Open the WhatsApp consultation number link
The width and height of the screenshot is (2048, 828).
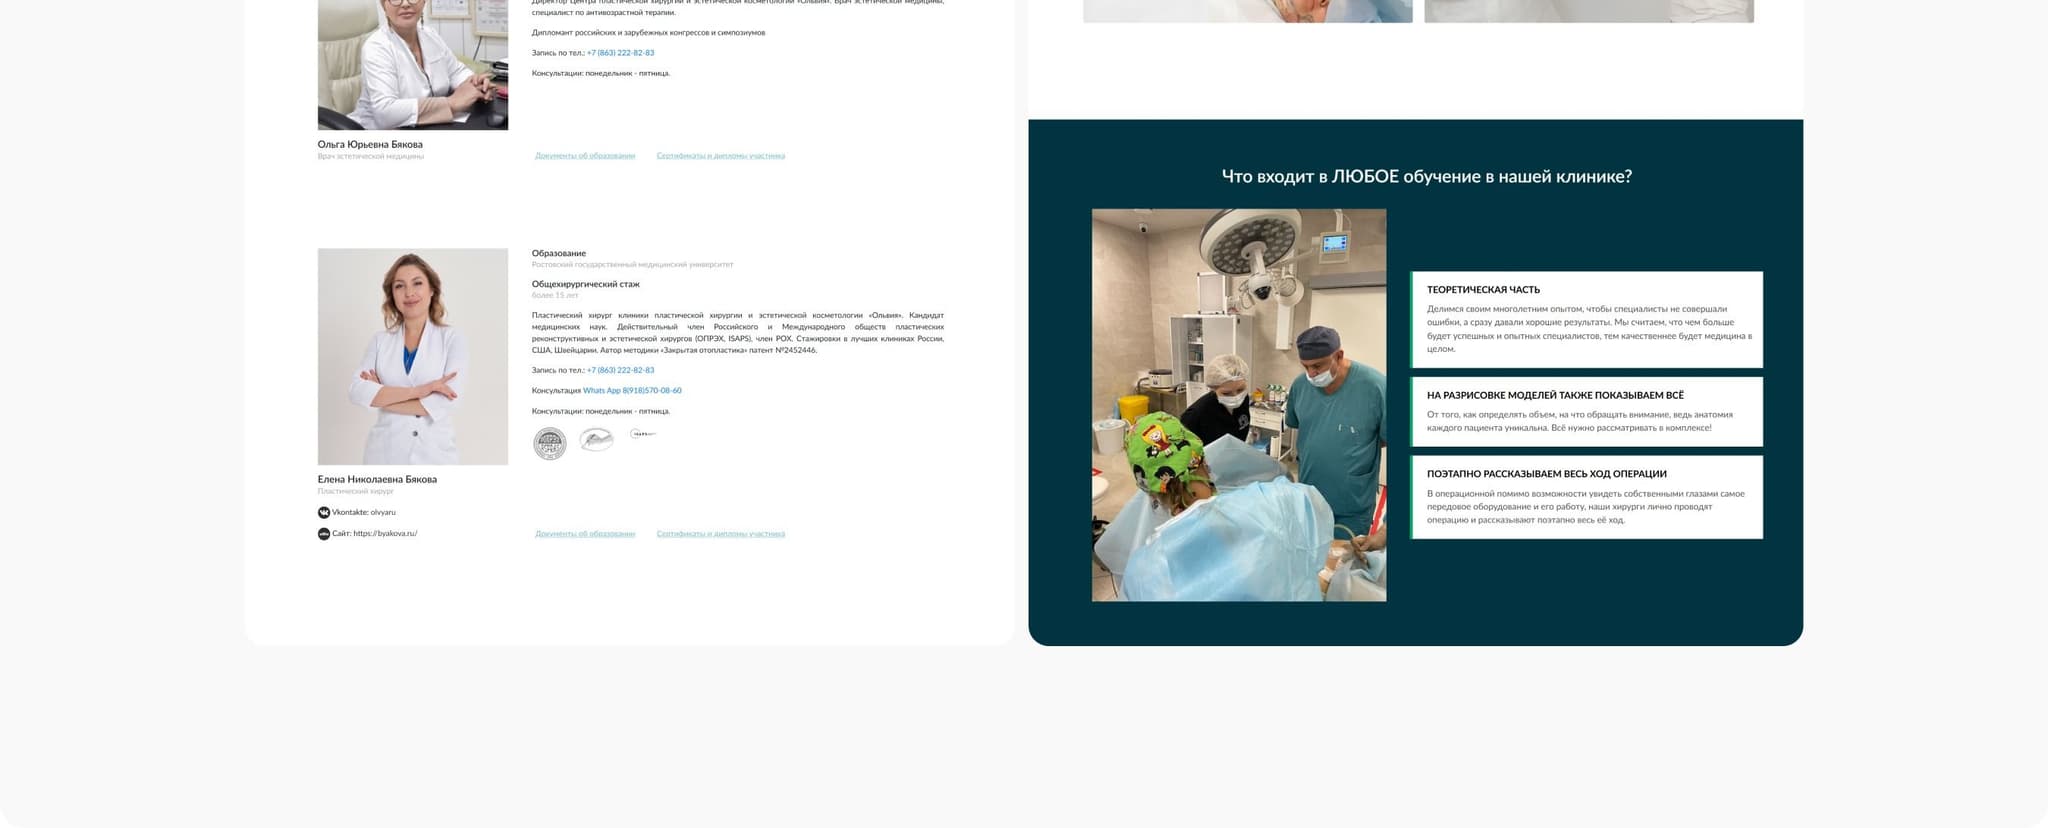[632, 391]
